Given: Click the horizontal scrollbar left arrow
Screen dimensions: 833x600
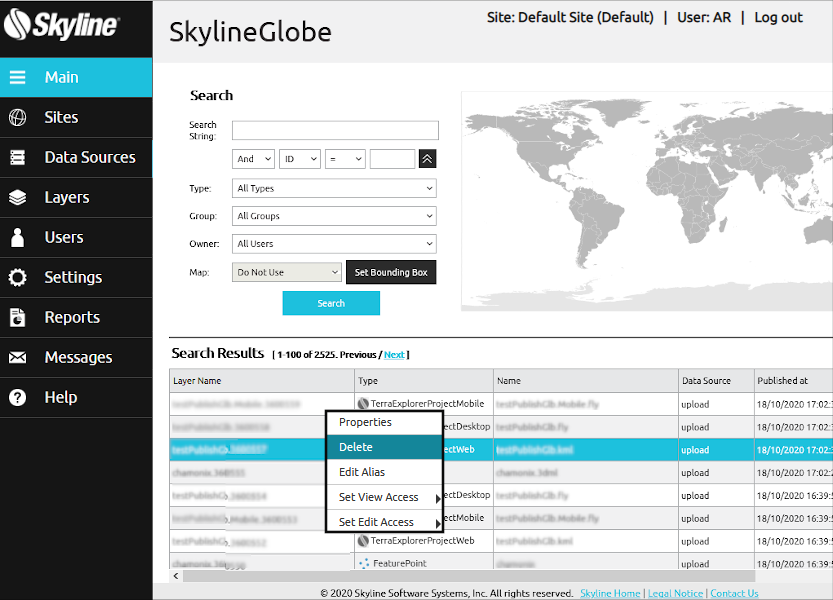Looking at the screenshot, I should pyautogui.click(x=176, y=576).
